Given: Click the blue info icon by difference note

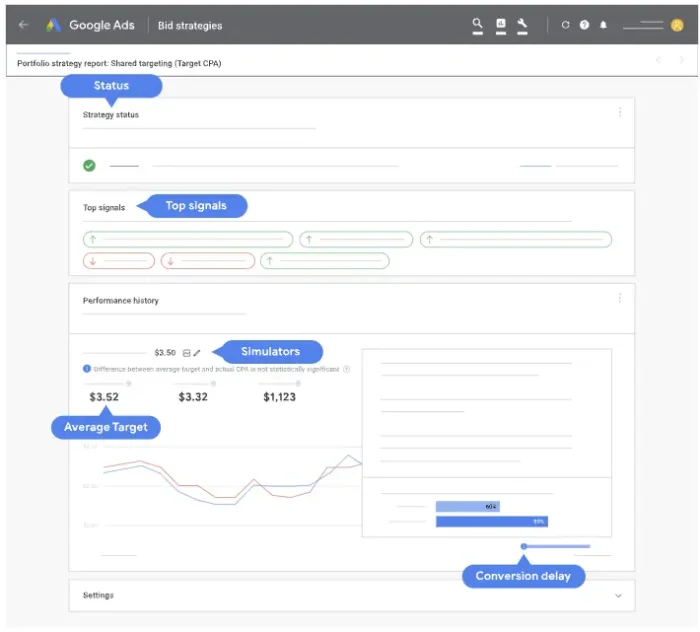Looking at the screenshot, I should pos(87,369).
